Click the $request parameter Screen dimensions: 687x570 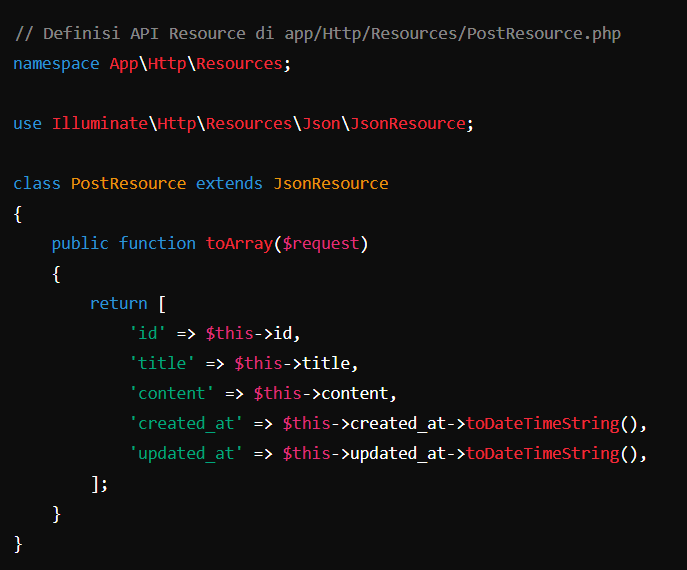coord(320,244)
